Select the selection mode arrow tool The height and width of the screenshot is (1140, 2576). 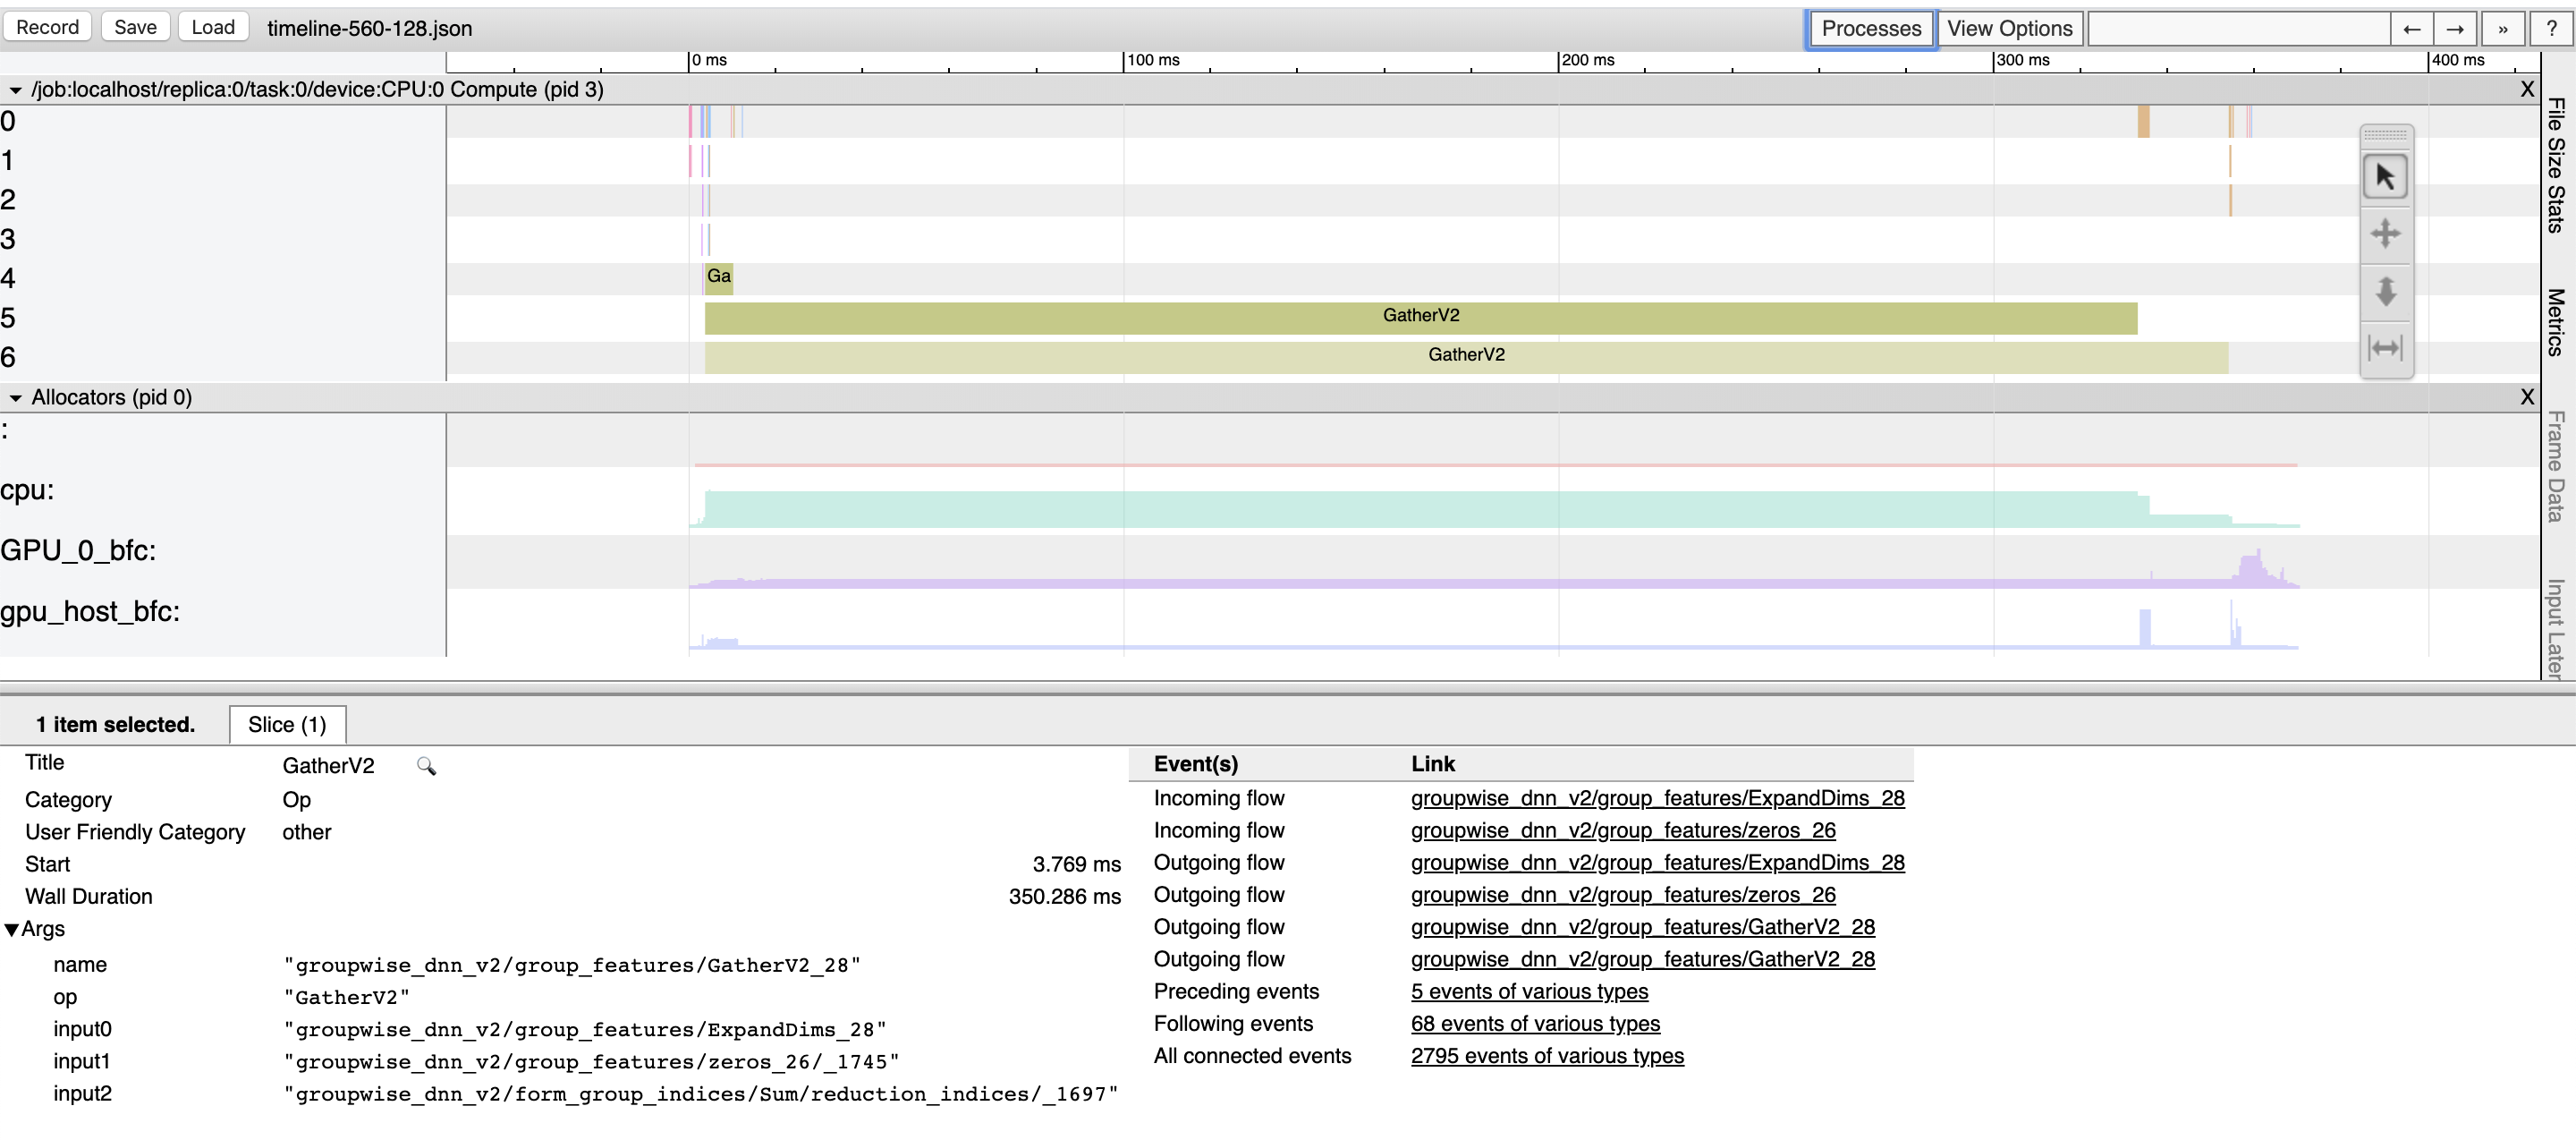point(2386,175)
